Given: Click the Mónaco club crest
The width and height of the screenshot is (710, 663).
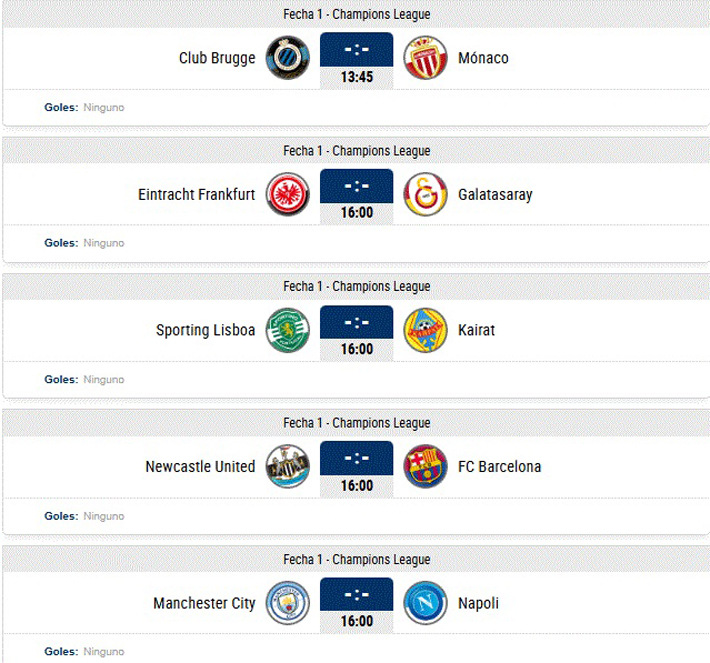Looking at the screenshot, I should coord(425,58).
